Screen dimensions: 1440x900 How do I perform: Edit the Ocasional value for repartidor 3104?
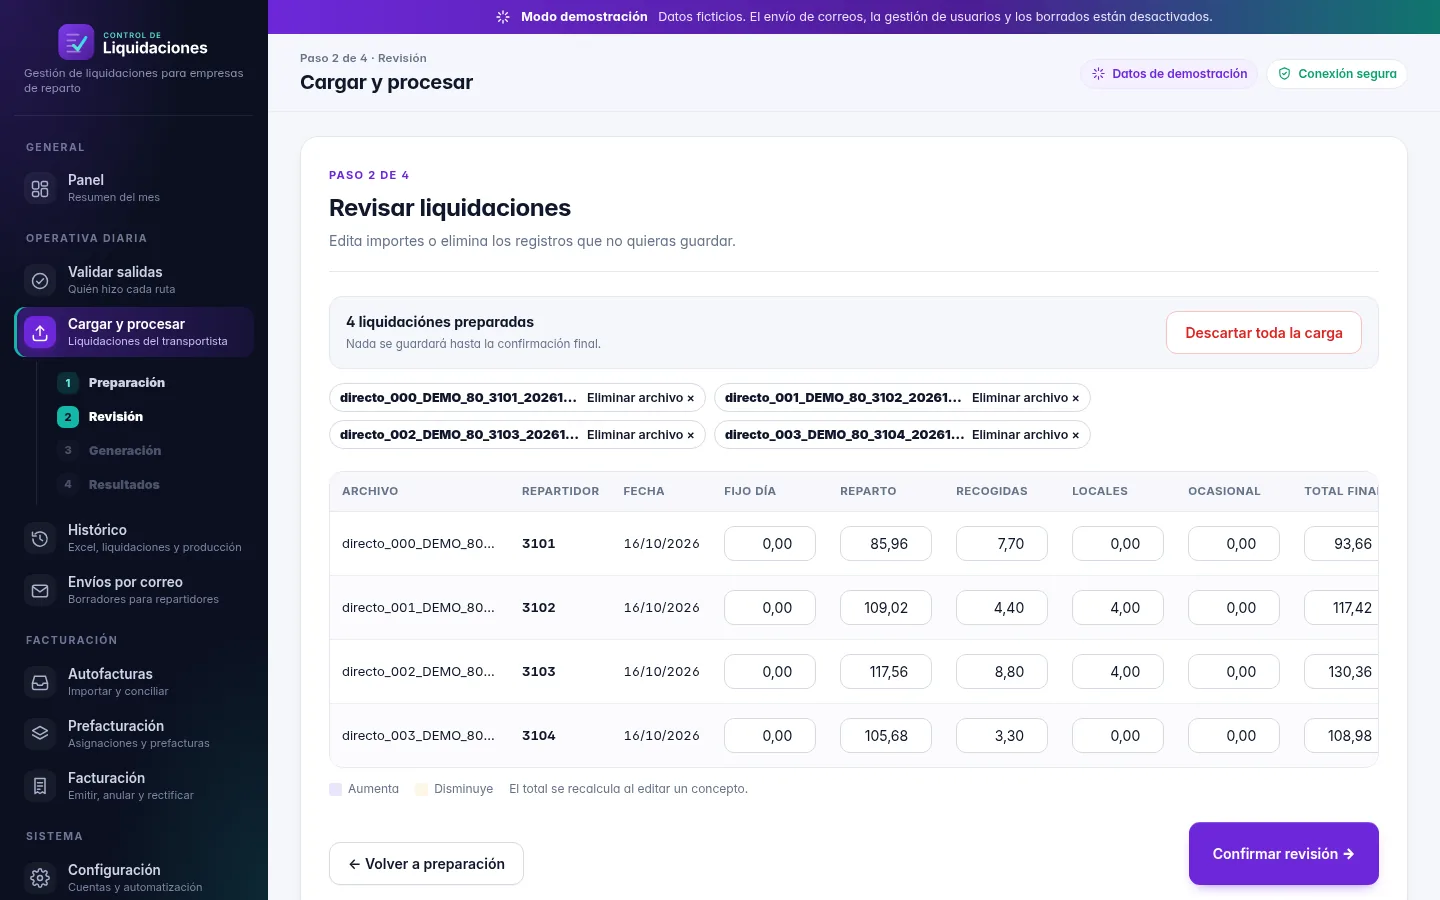point(1234,736)
